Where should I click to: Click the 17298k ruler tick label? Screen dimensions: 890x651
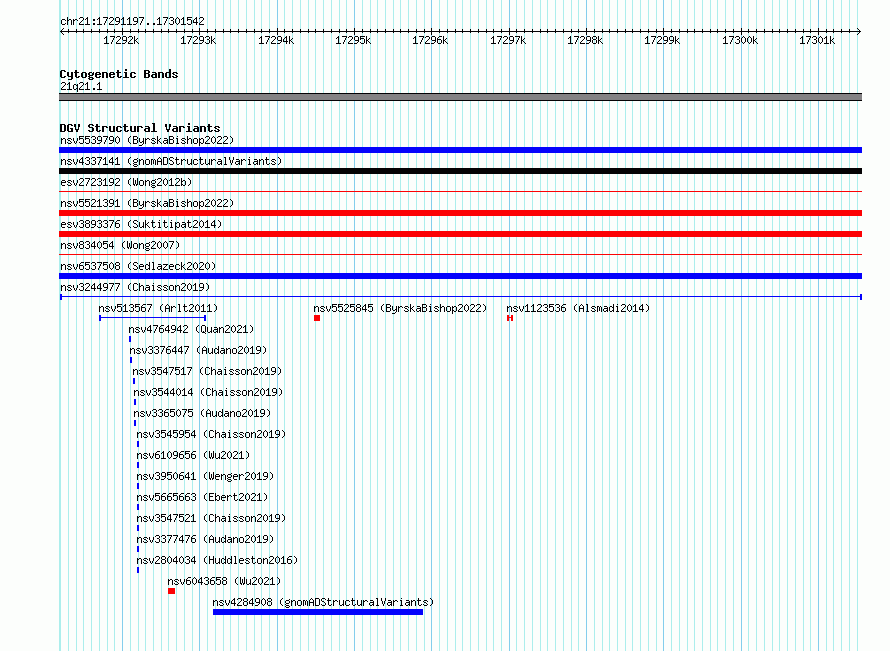point(585,40)
